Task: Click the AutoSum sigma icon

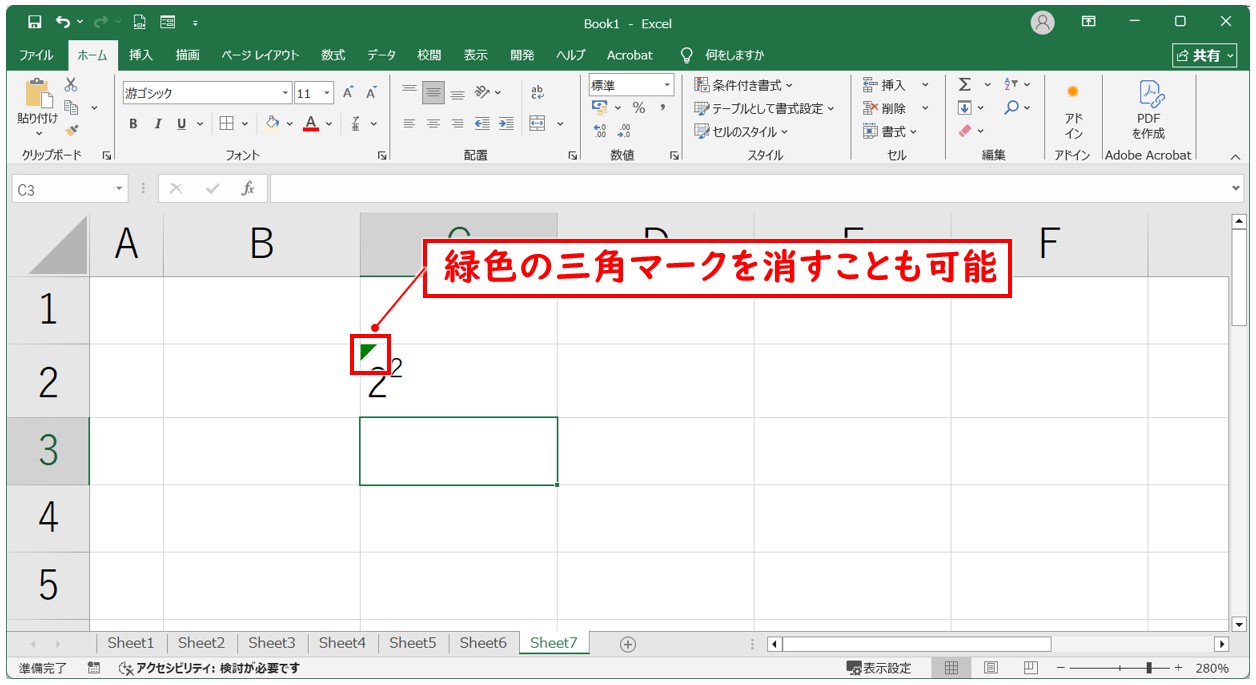Action: (x=965, y=85)
